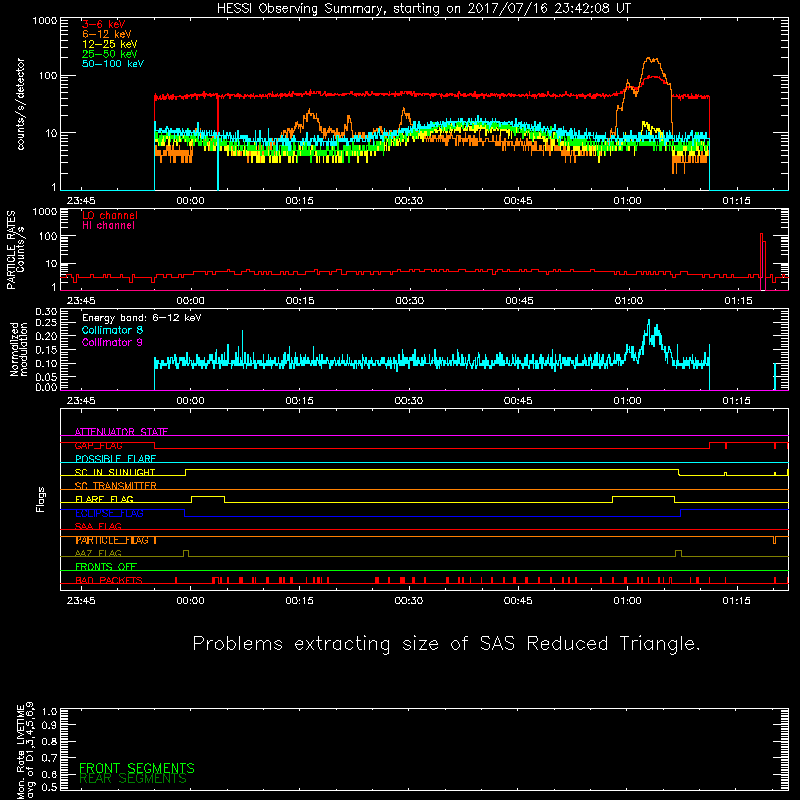The image size is (800, 800).
Task: Select the orange 6-12 keV legend entry in the top panel
Action: [107, 34]
